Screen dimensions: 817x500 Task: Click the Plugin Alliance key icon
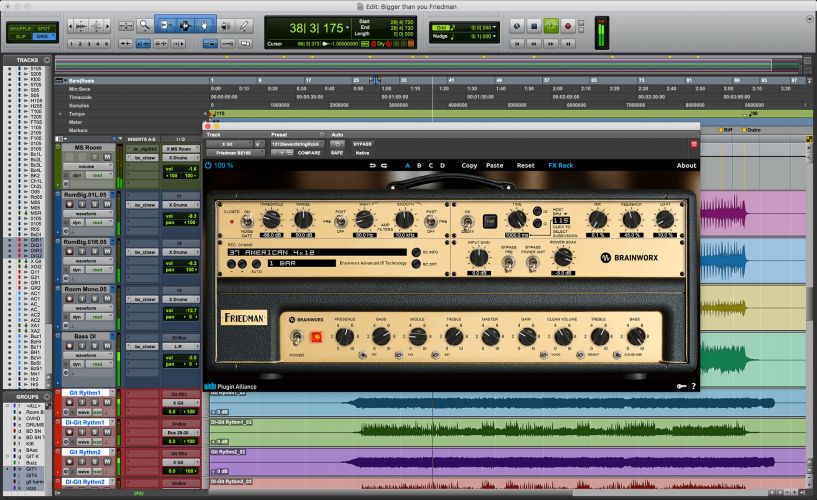pos(681,386)
